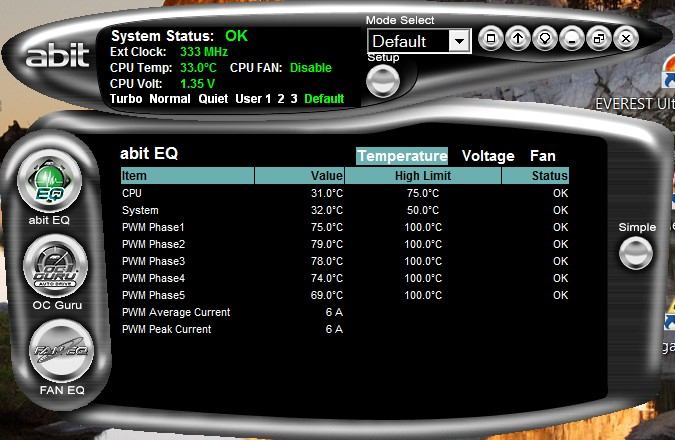
Task: Select user profile 3
Action: 294,99
